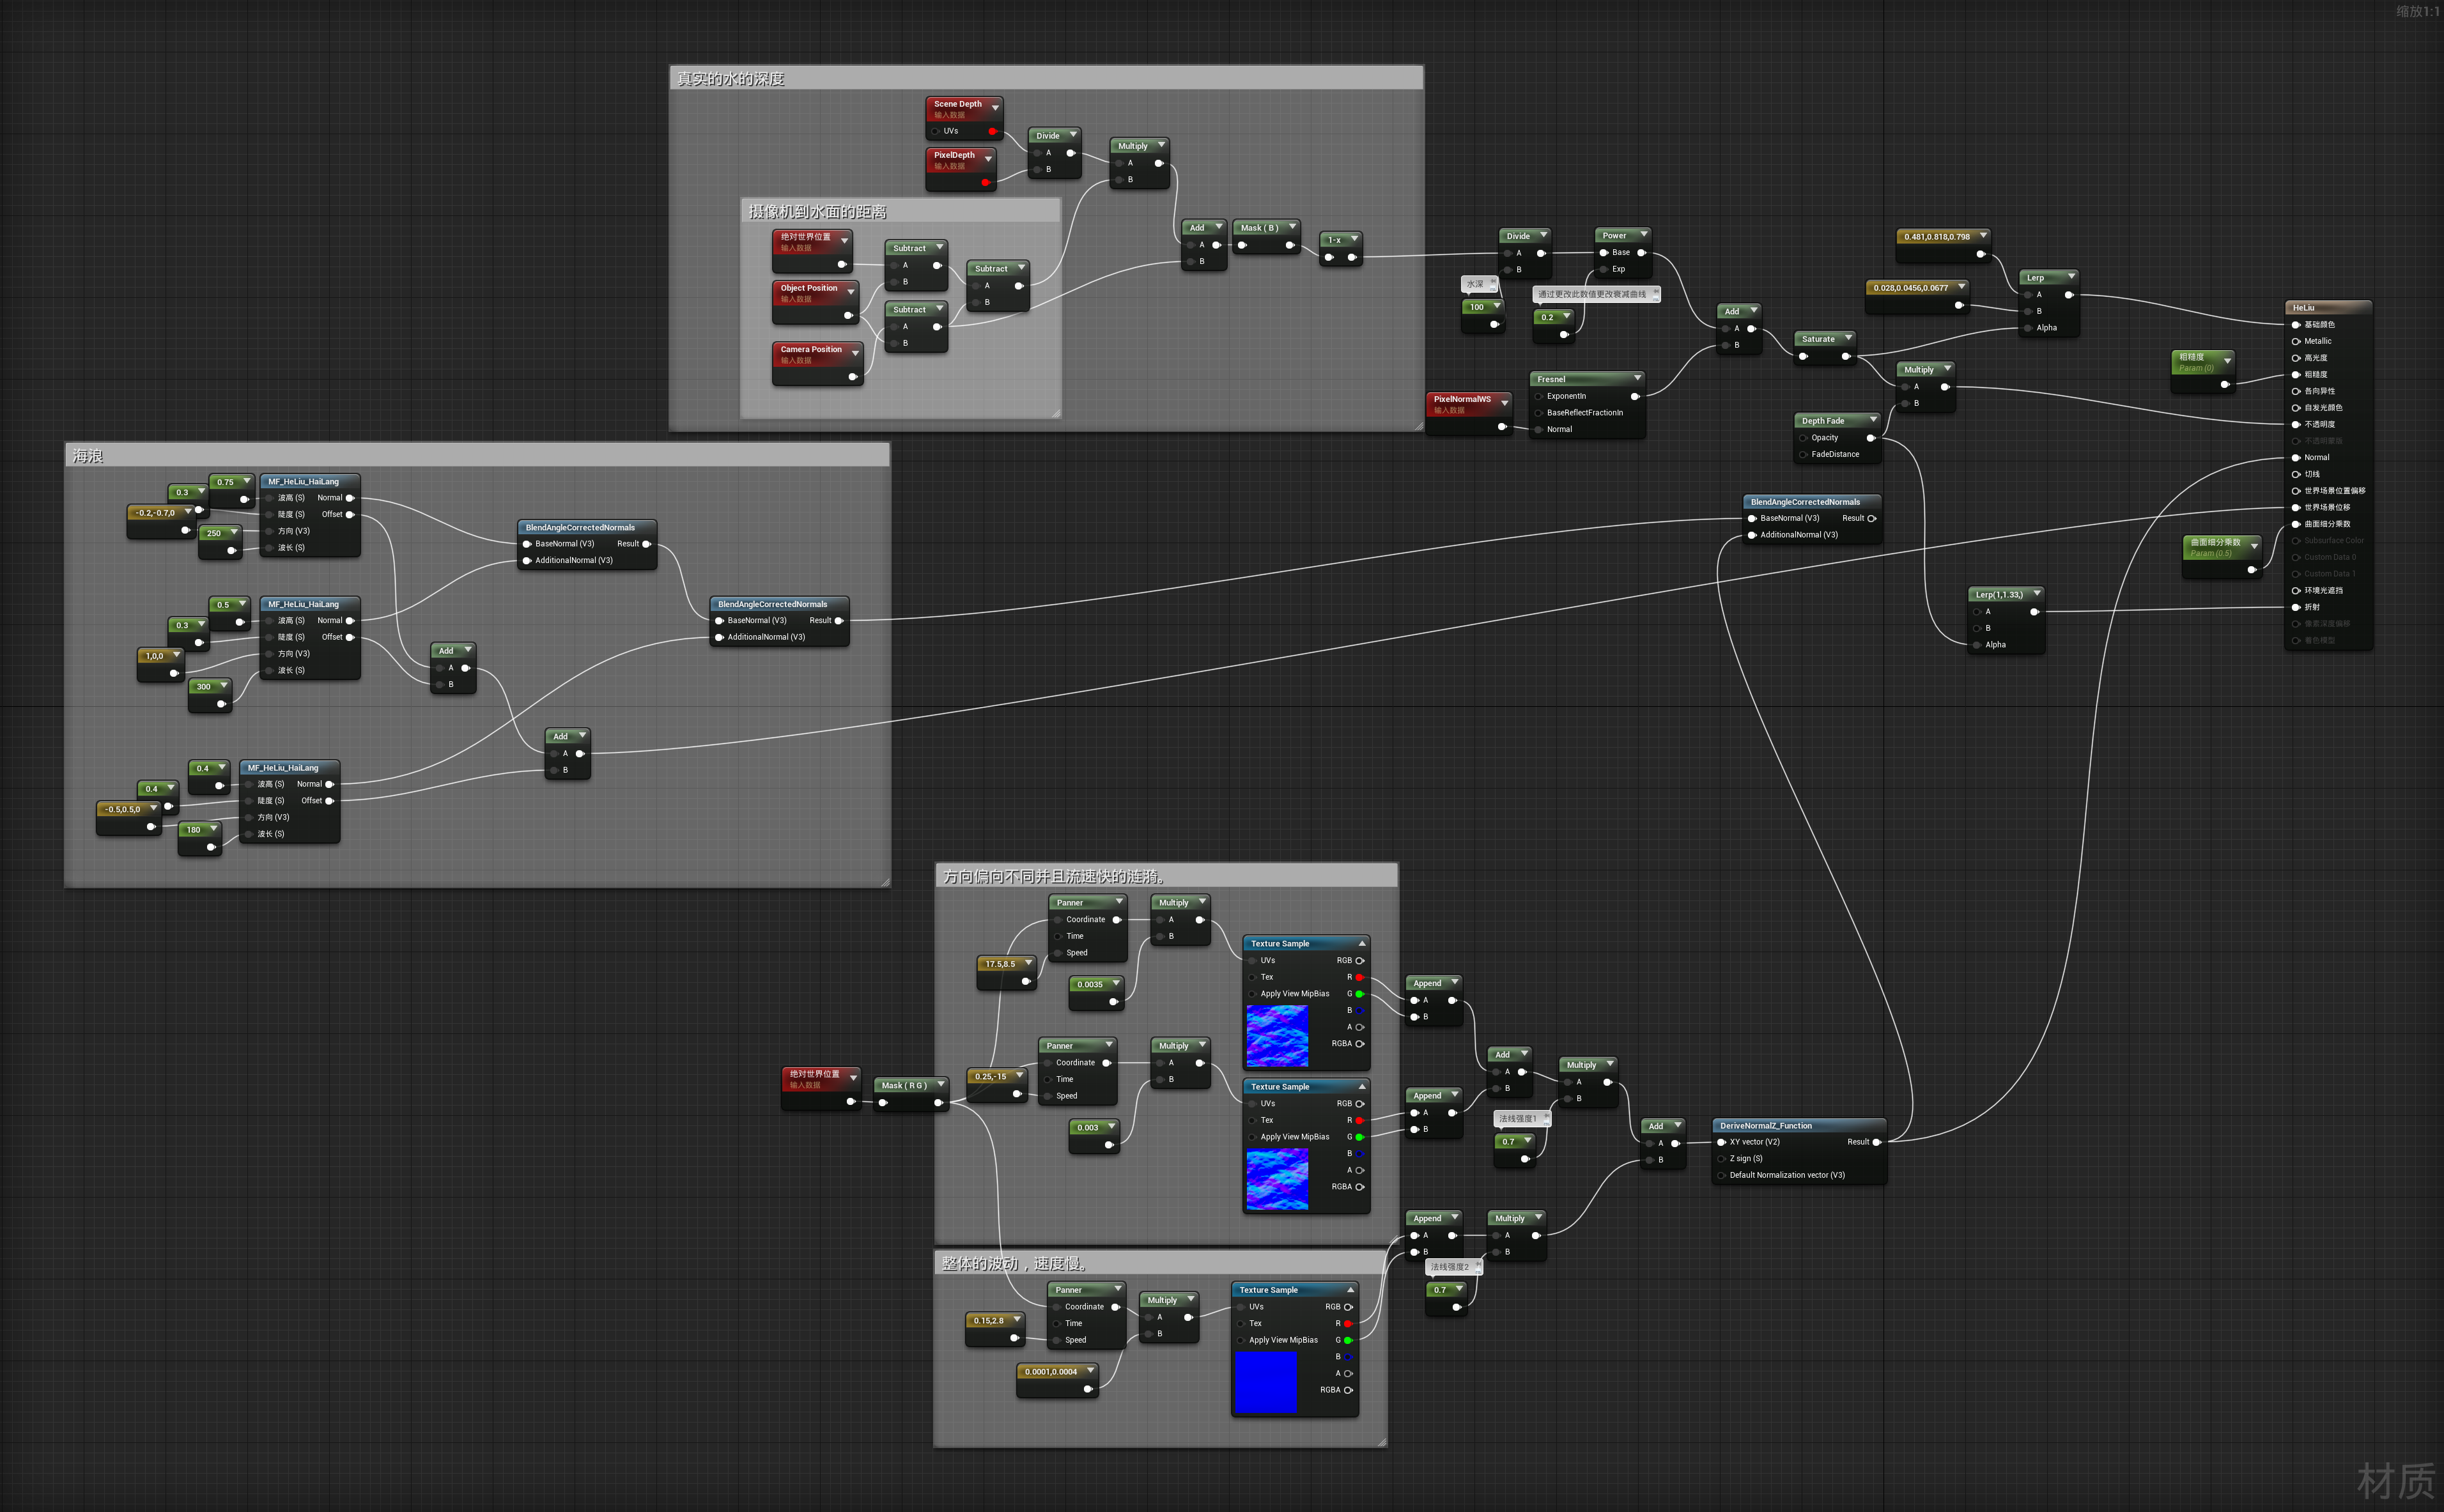Expand the PixelNormalWS node arrow
This screenshot has width=2444, height=1512.
coord(1504,402)
